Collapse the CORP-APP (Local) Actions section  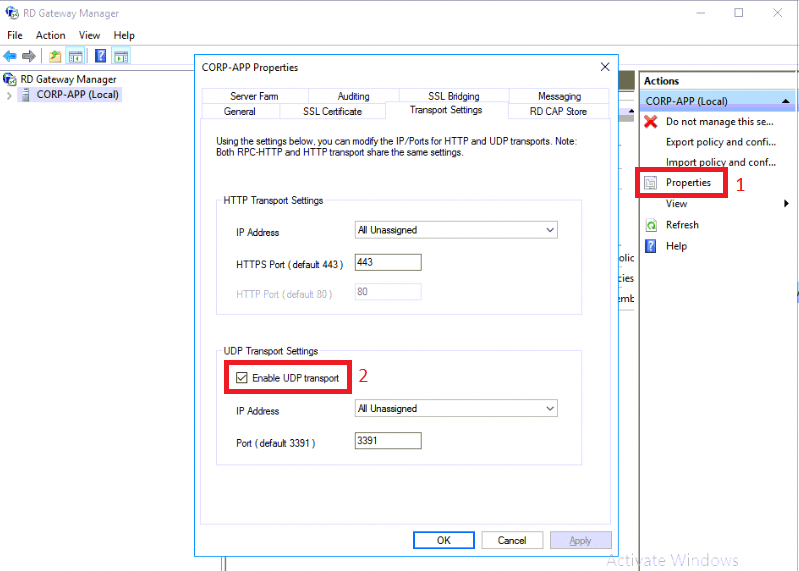[785, 101]
